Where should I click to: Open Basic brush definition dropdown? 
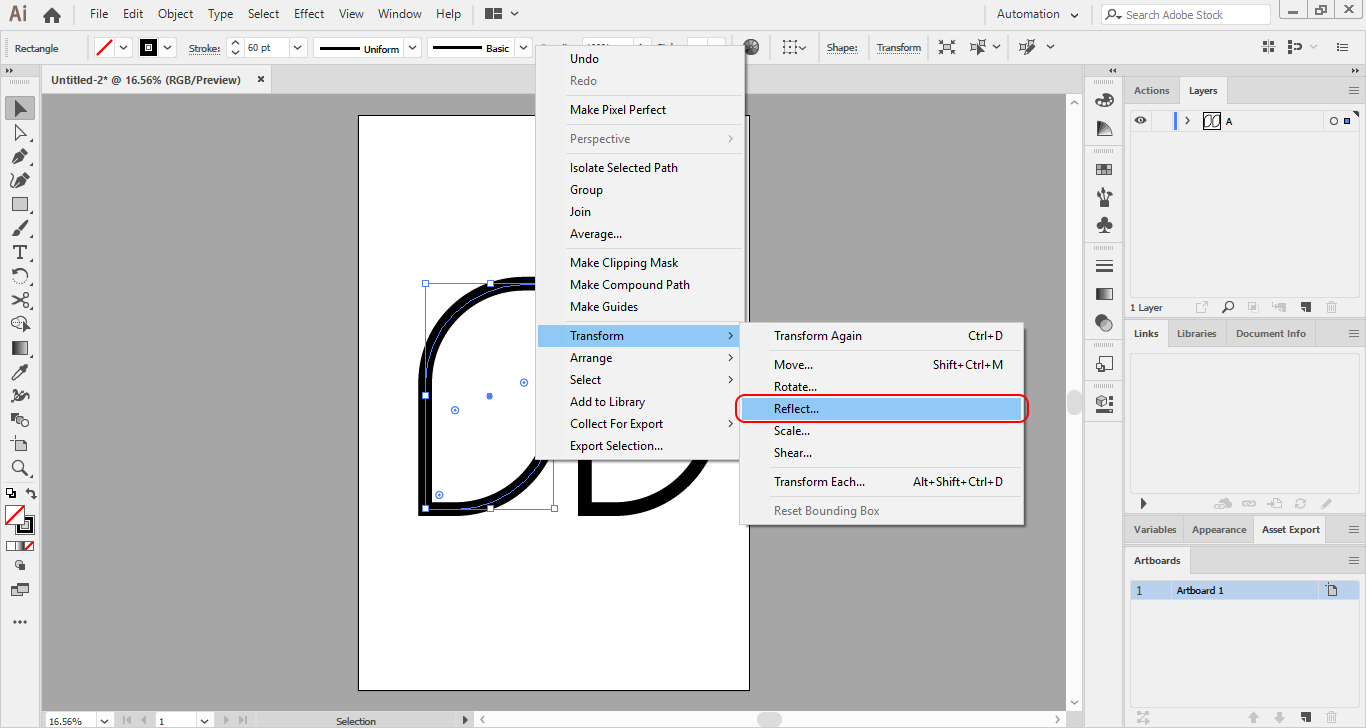tap(522, 48)
